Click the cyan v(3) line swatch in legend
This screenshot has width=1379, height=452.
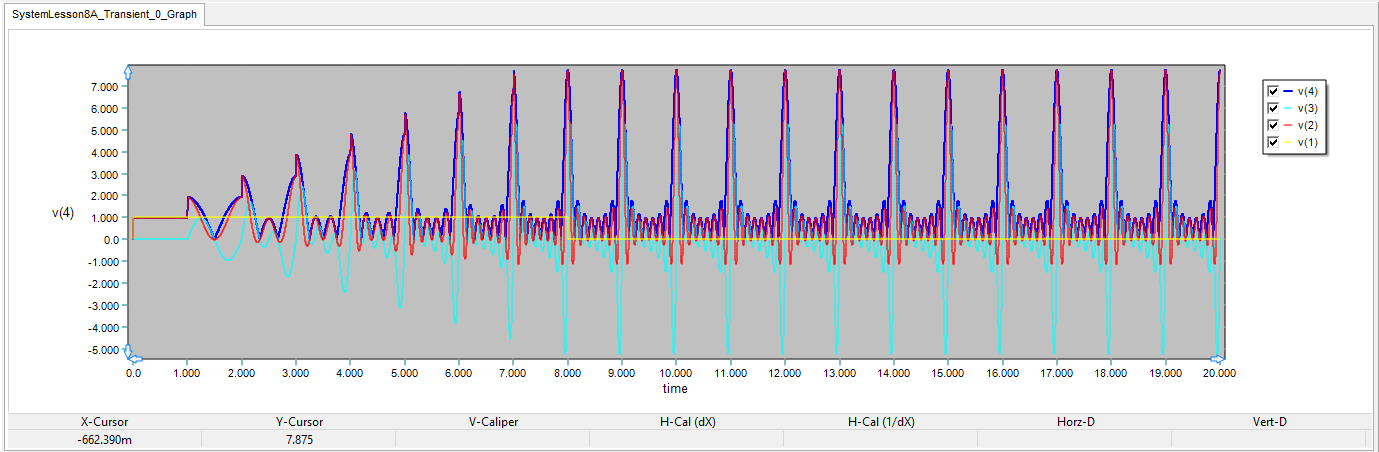pyautogui.click(x=1287, y=108)
